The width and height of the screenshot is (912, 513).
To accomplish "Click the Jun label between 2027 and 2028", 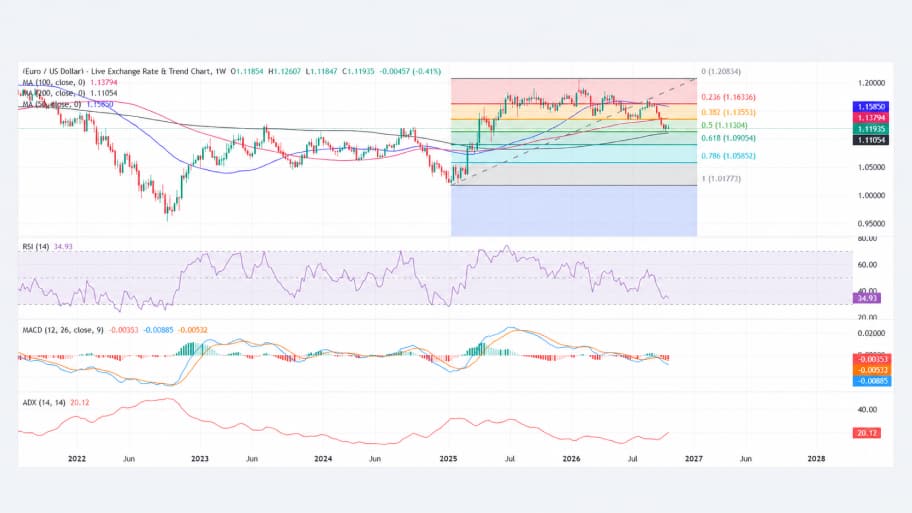I will tap(746, 459).
